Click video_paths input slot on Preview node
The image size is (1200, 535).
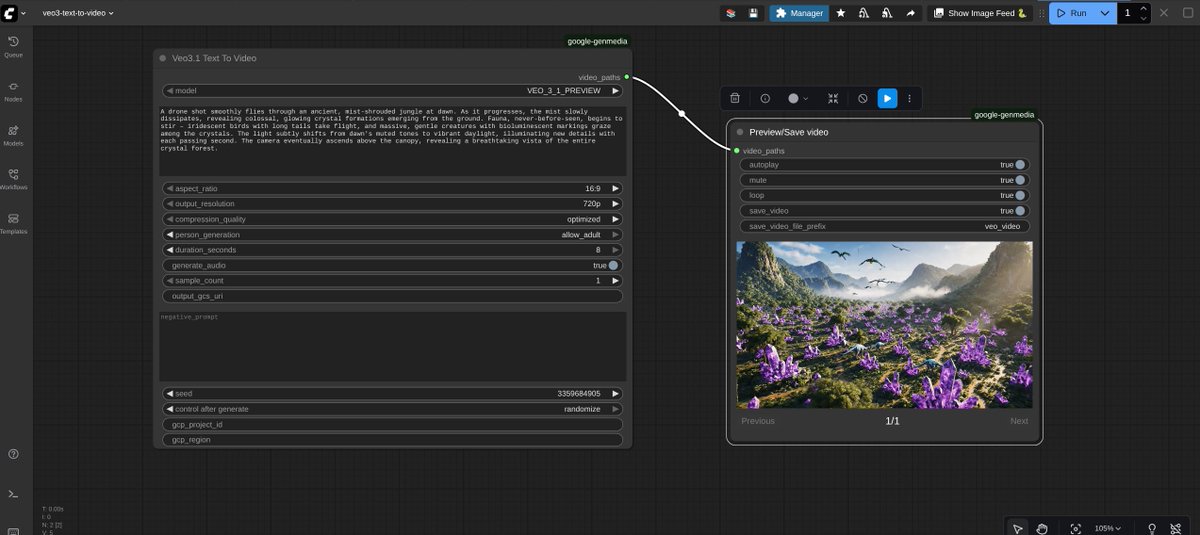737,150
